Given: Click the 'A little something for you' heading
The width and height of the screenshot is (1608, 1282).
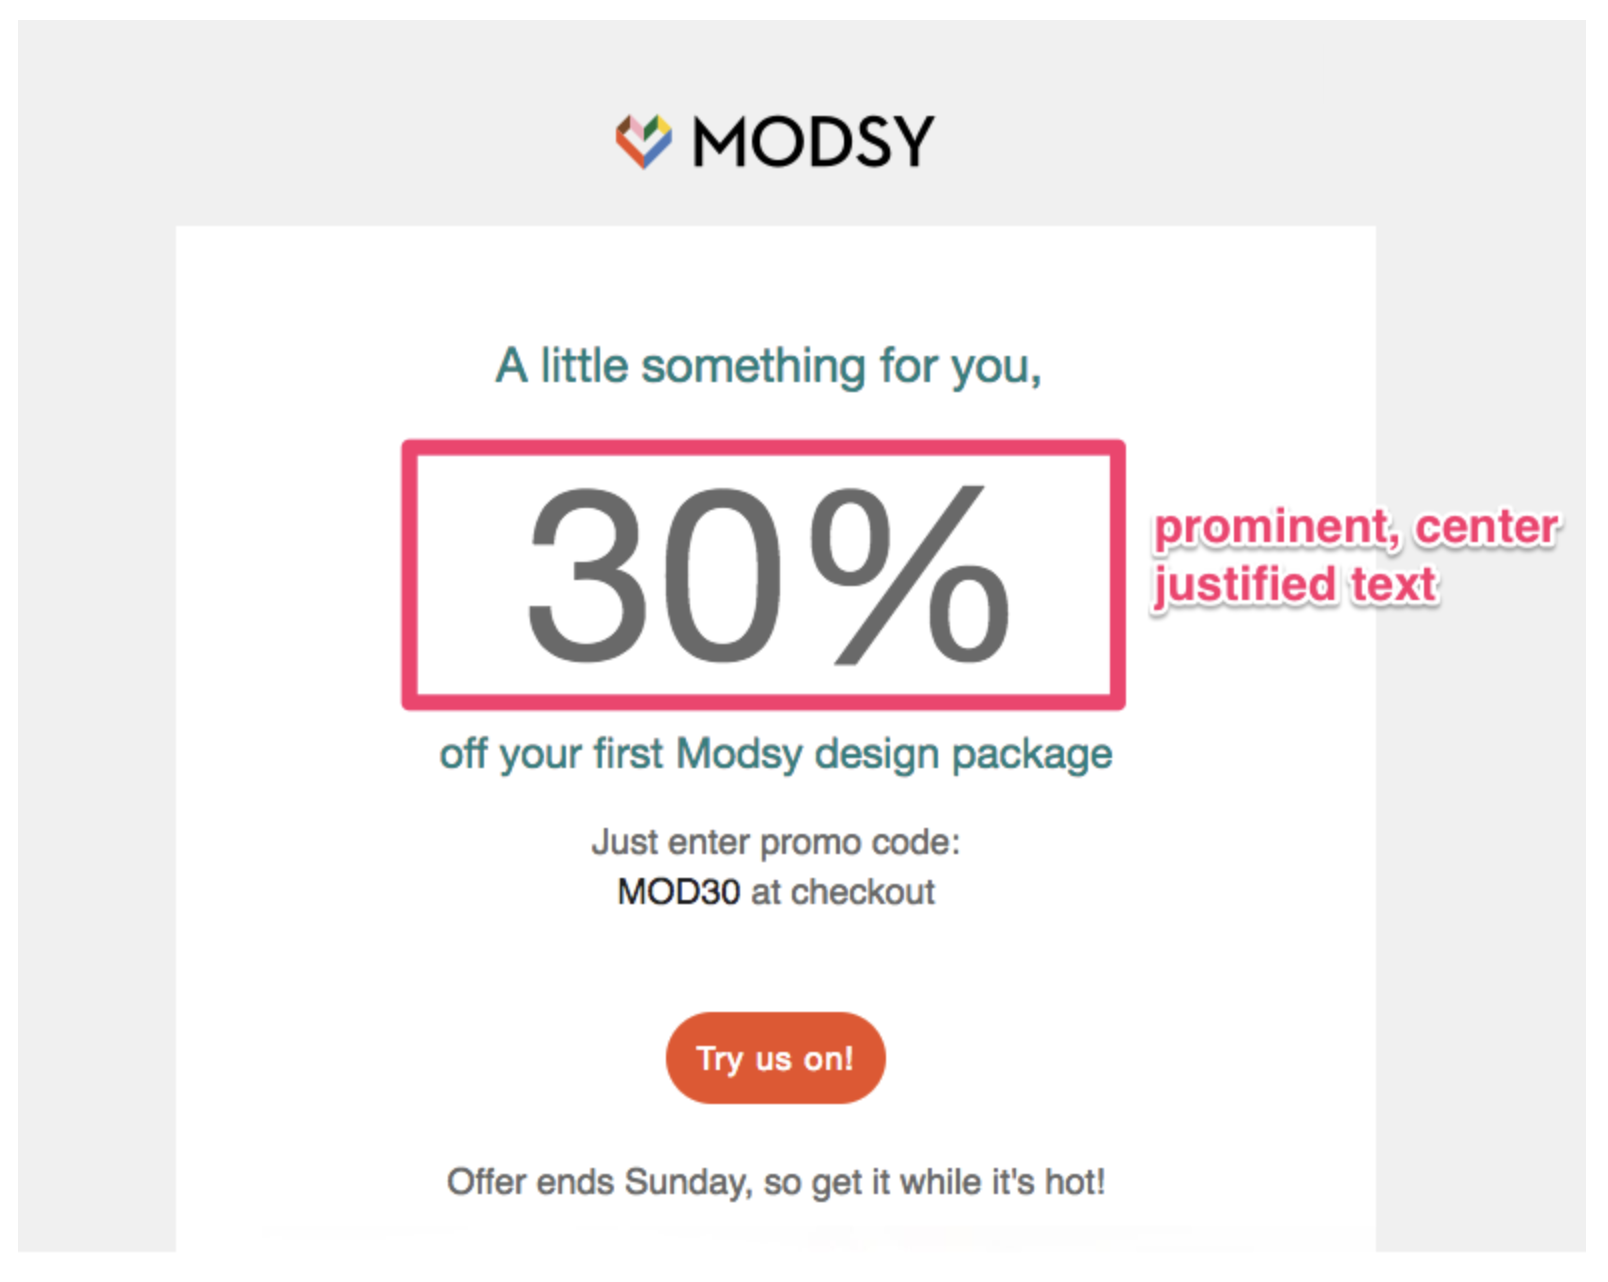Looking at the screenshot, I should click(768, 367).
